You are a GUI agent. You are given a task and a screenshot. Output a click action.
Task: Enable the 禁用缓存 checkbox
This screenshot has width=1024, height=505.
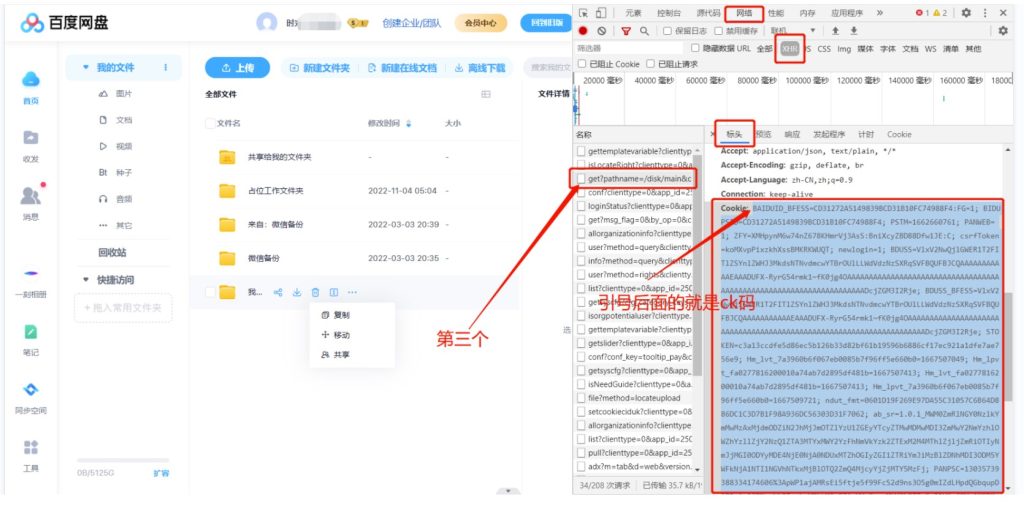click(x=718, y=31)
